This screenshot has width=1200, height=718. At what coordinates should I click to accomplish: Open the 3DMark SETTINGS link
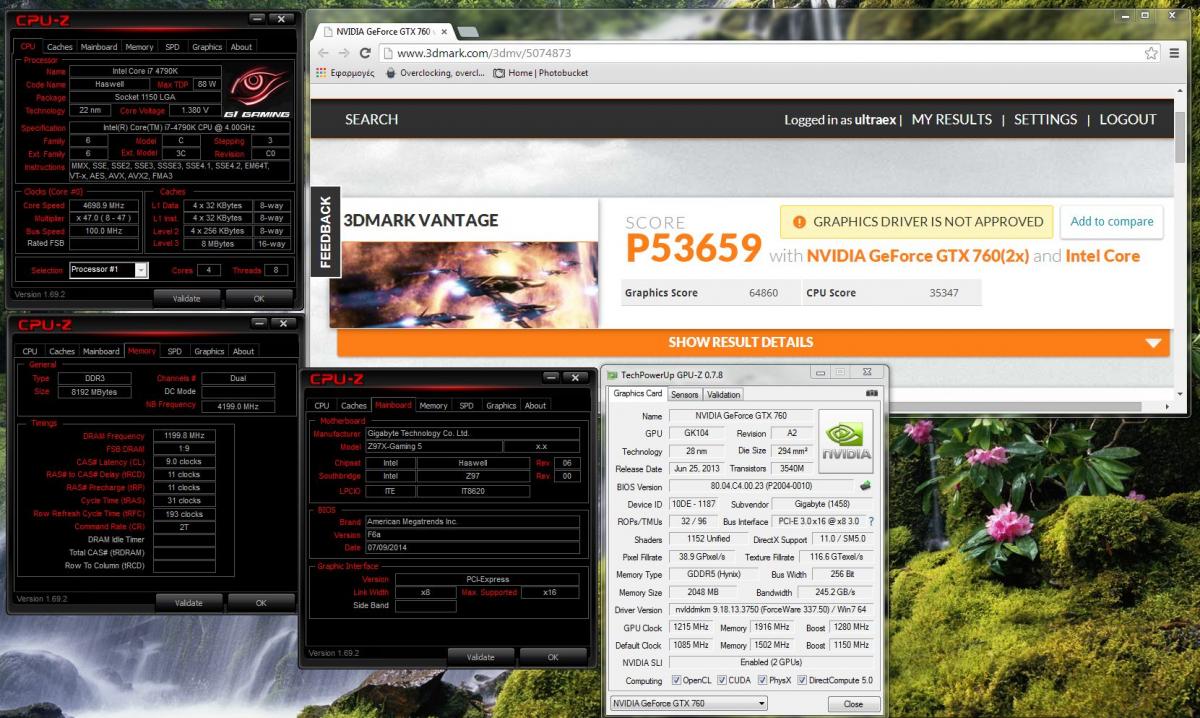(1046, 119)
